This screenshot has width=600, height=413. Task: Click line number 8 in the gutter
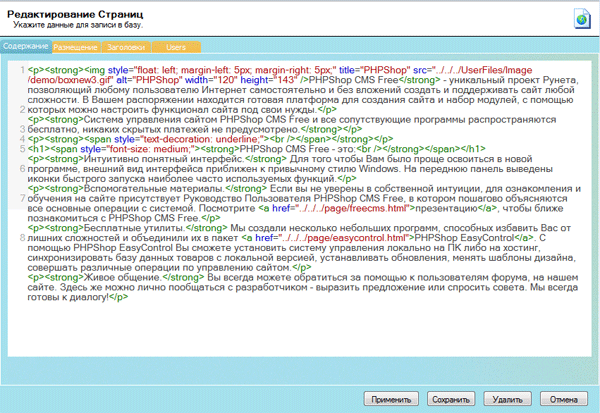coord(23,238)
